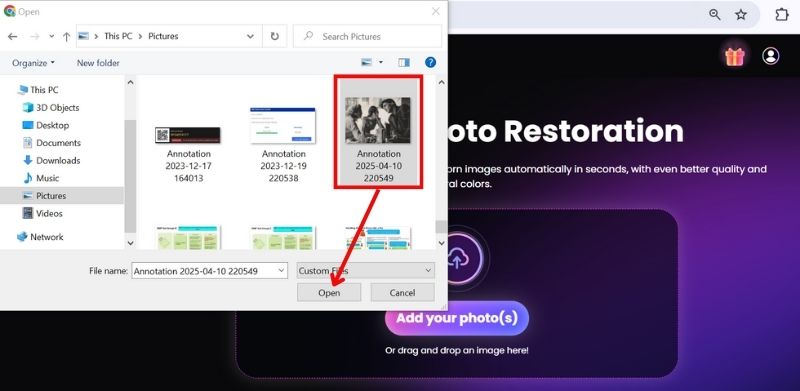Click the Back arrow in the Open dialog
Image resolution: width=800 pixels, height=391 pixels.
tap(13, 36)
